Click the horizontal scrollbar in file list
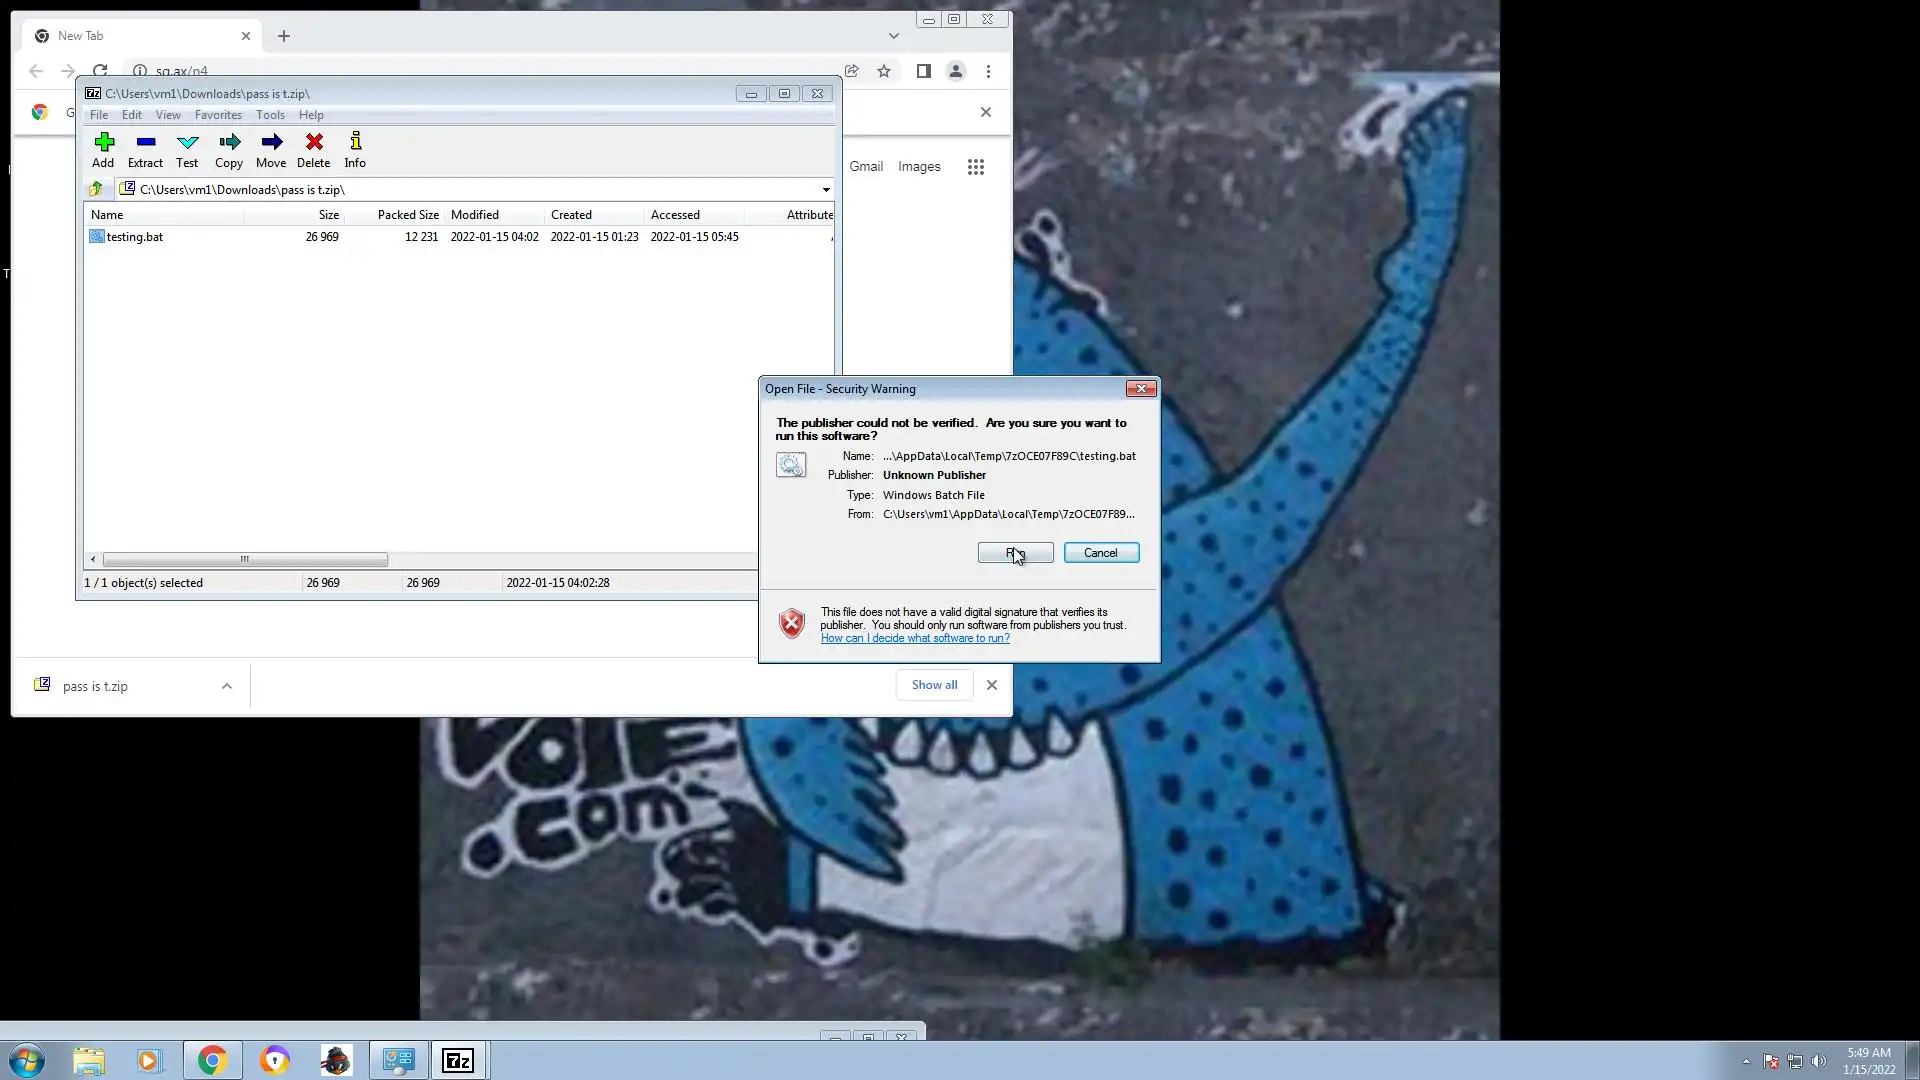 pyautogui.click(x=245, y=560)
